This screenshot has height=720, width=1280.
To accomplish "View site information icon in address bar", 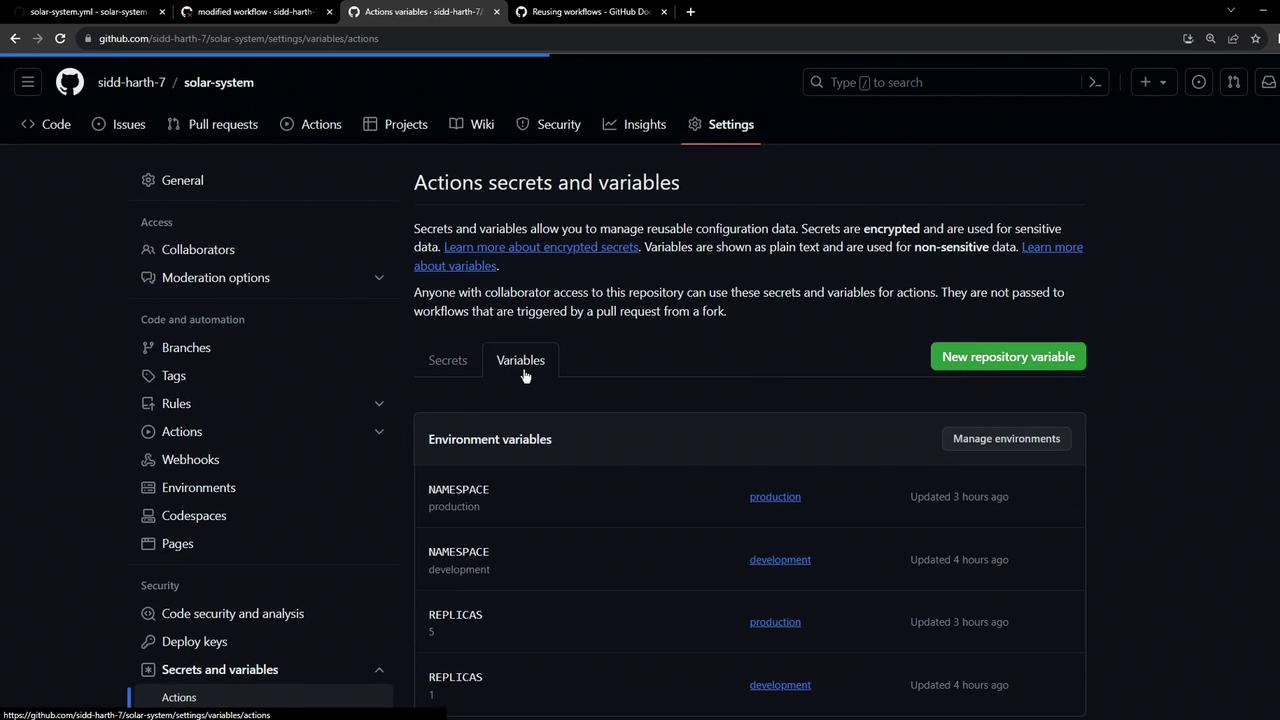I will 89,38.
